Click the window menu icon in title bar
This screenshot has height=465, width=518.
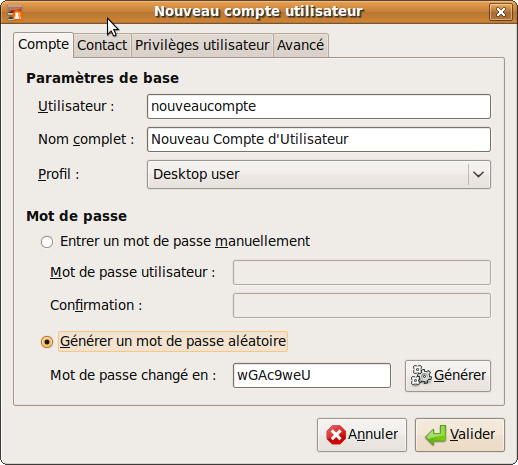coord(15,12)
